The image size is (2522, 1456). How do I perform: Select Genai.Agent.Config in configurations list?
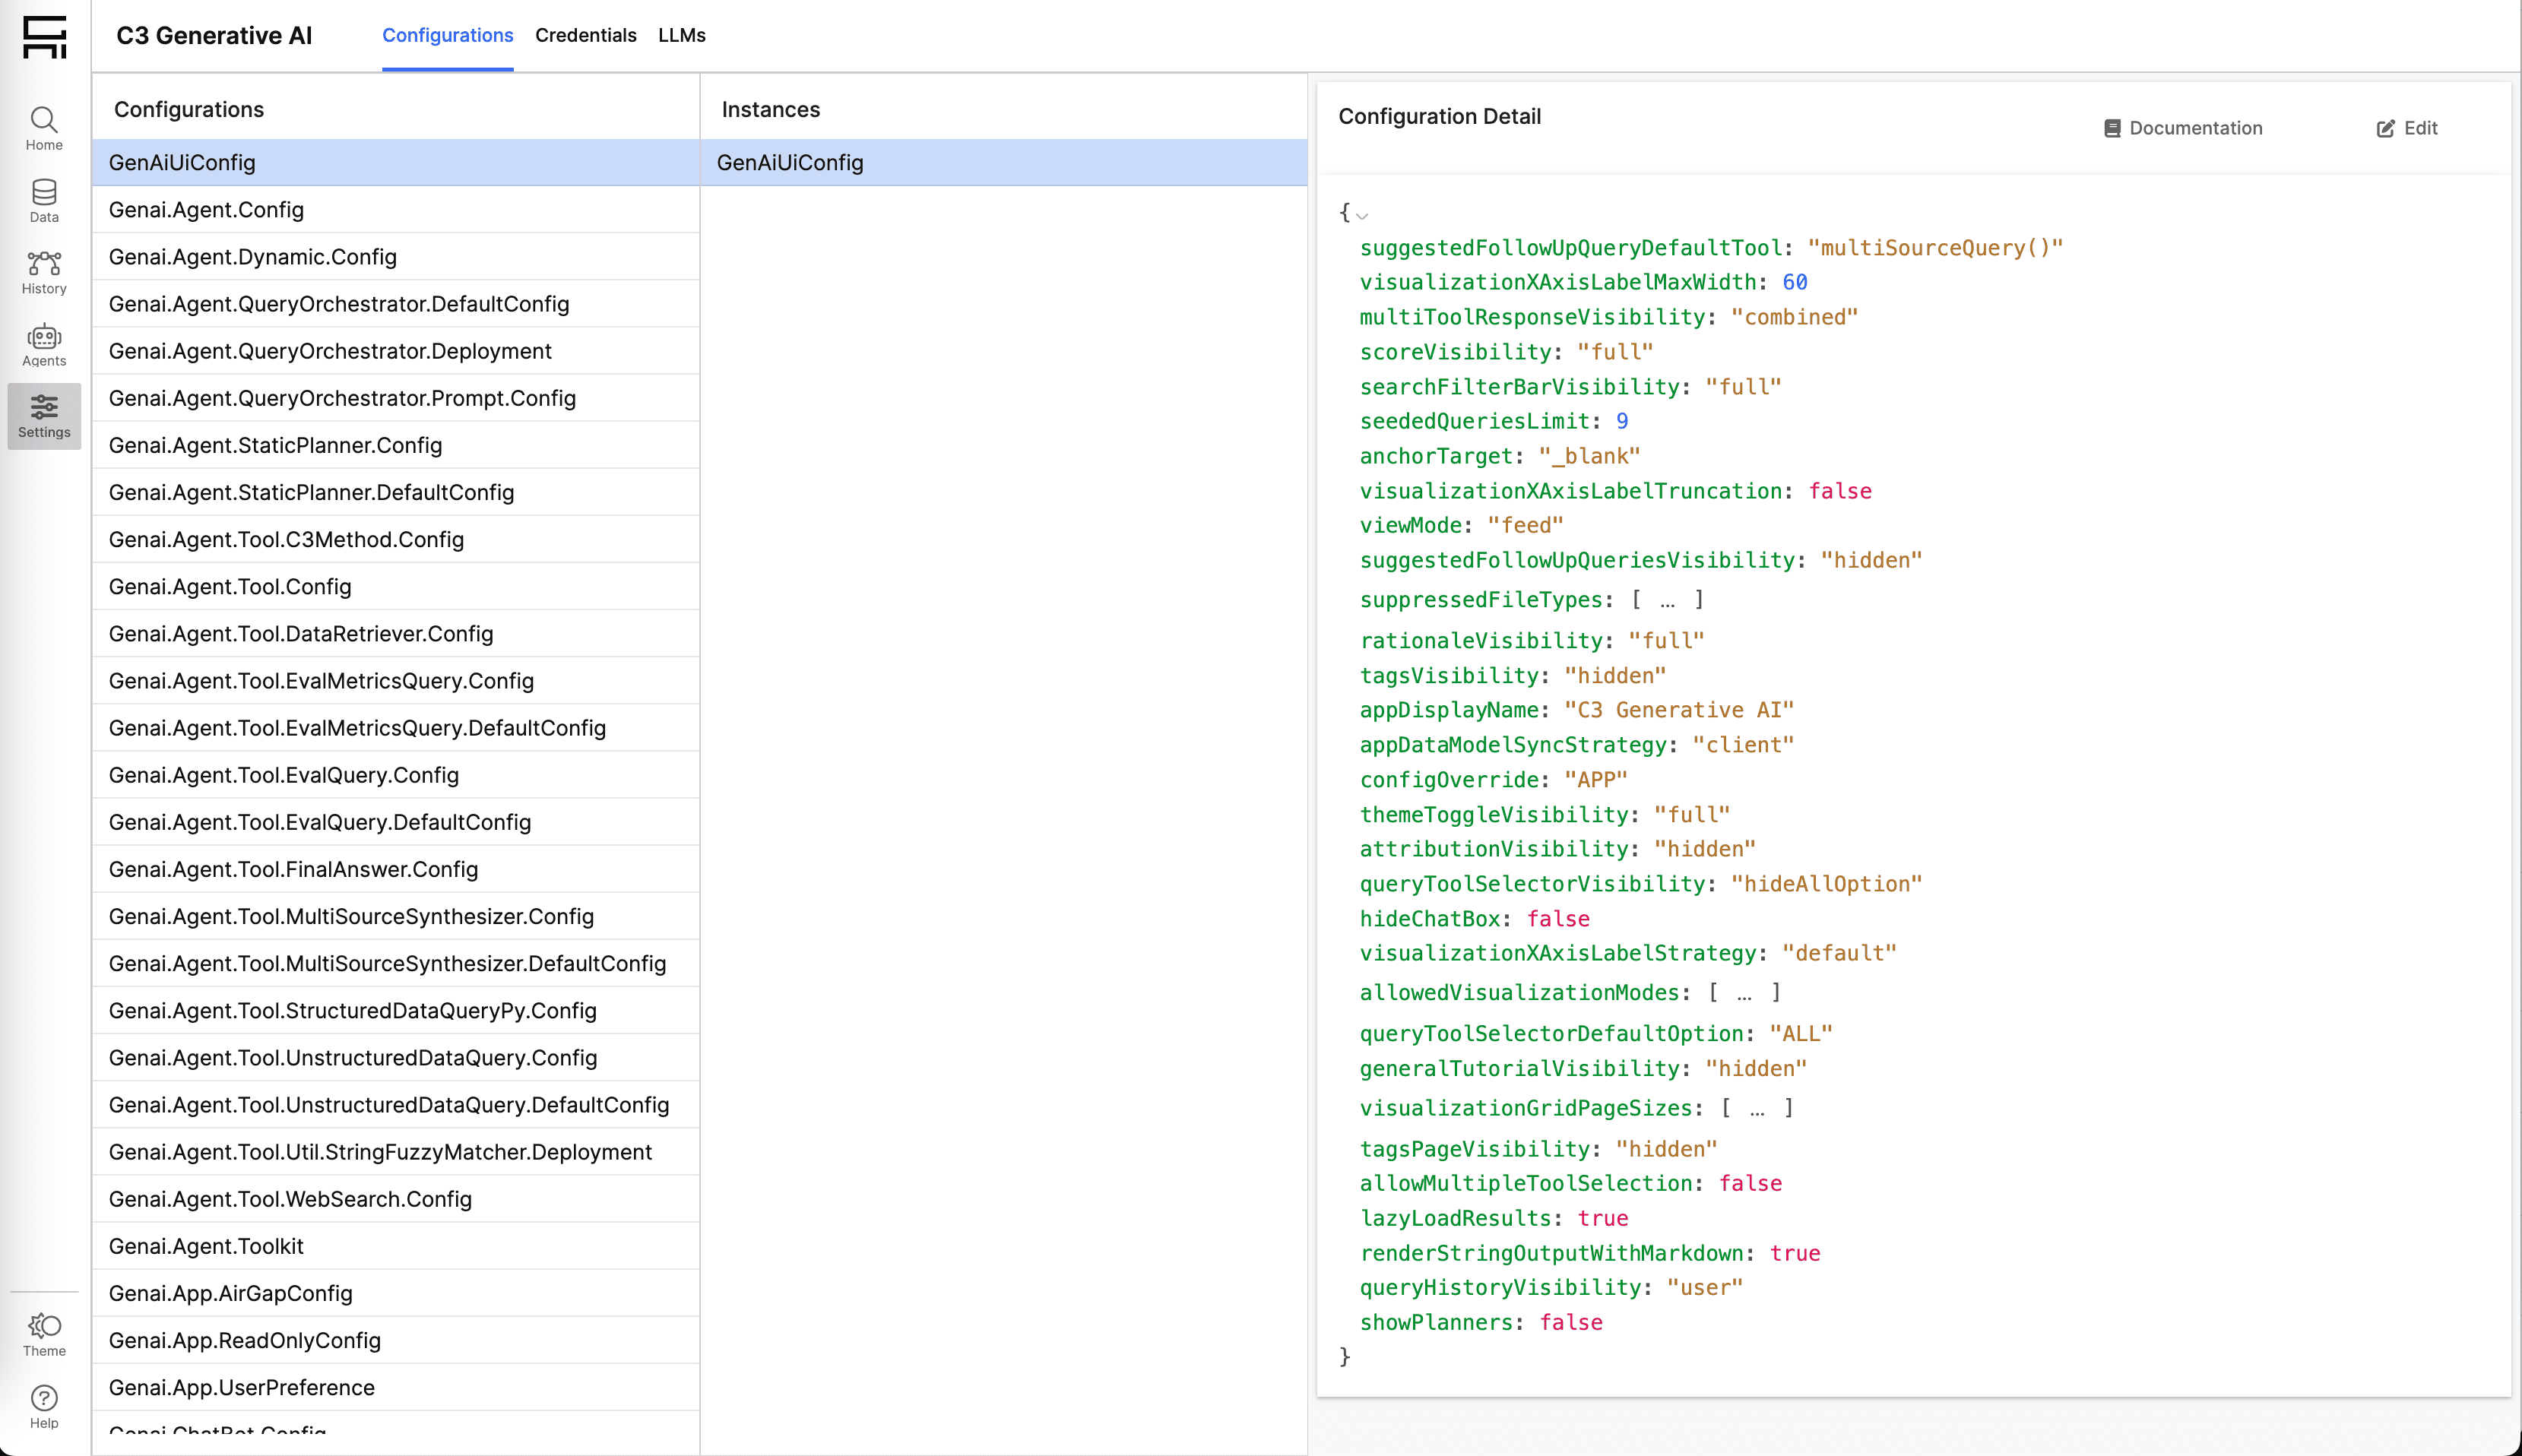[x=206, y=210]
